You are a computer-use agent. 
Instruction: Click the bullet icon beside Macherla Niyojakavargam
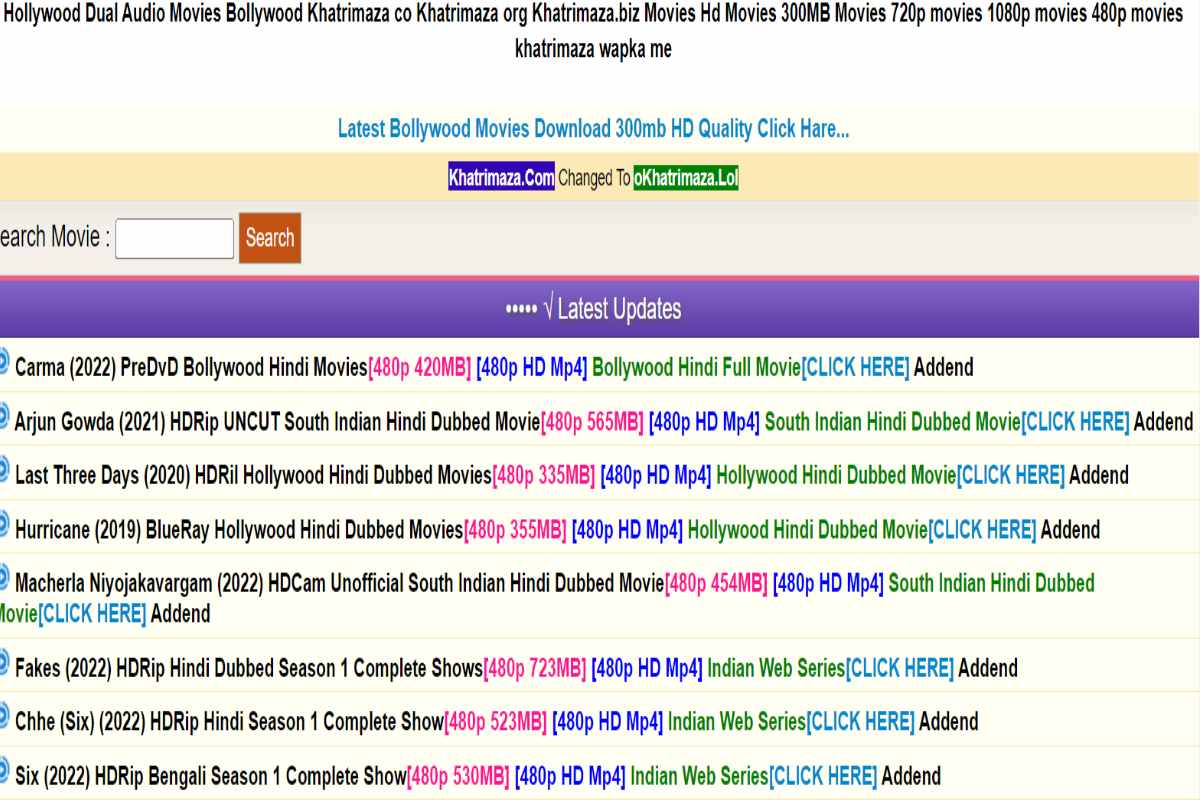(x=3, y=578)
